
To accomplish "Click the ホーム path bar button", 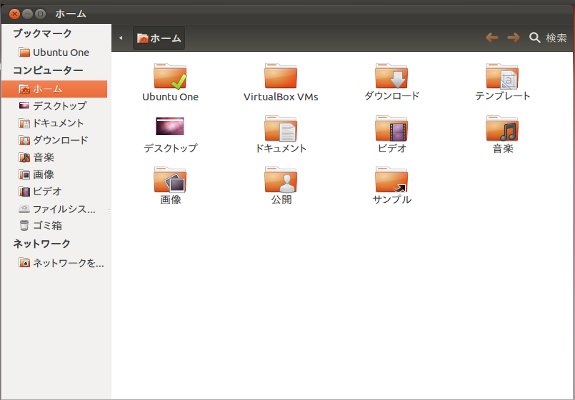I will (159, 38).
